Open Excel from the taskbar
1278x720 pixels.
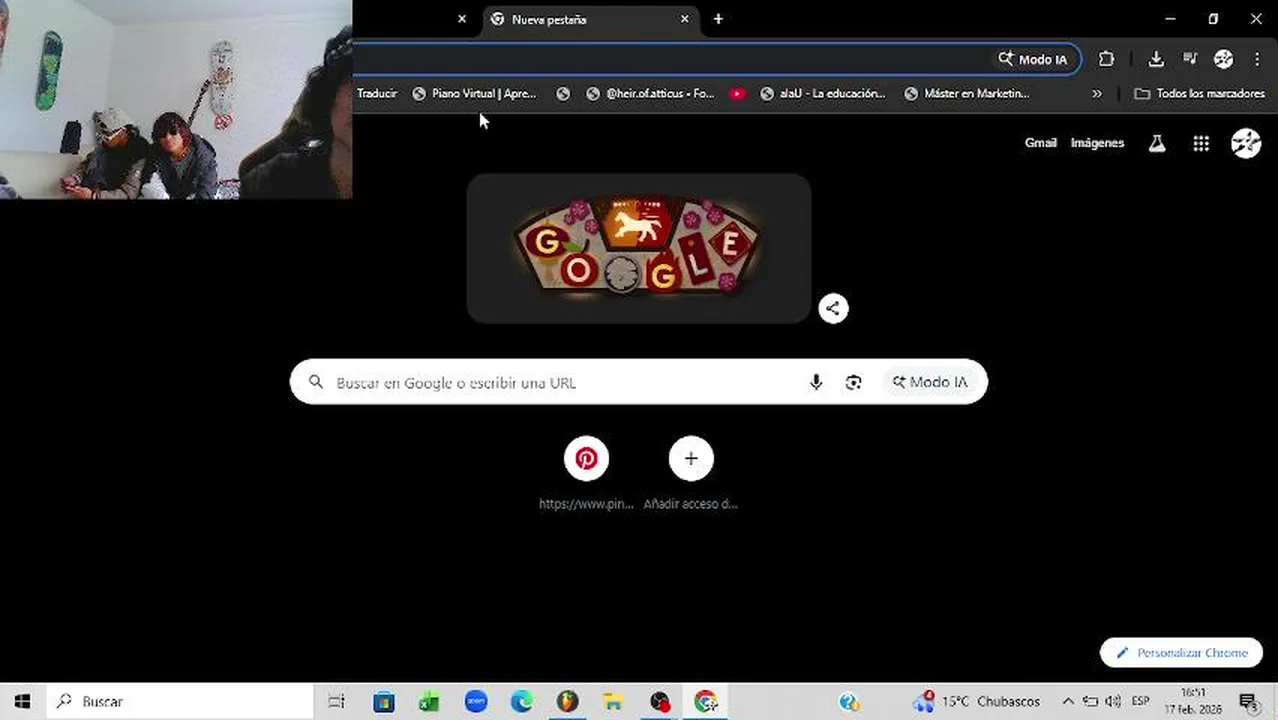(x=429, y=702)
